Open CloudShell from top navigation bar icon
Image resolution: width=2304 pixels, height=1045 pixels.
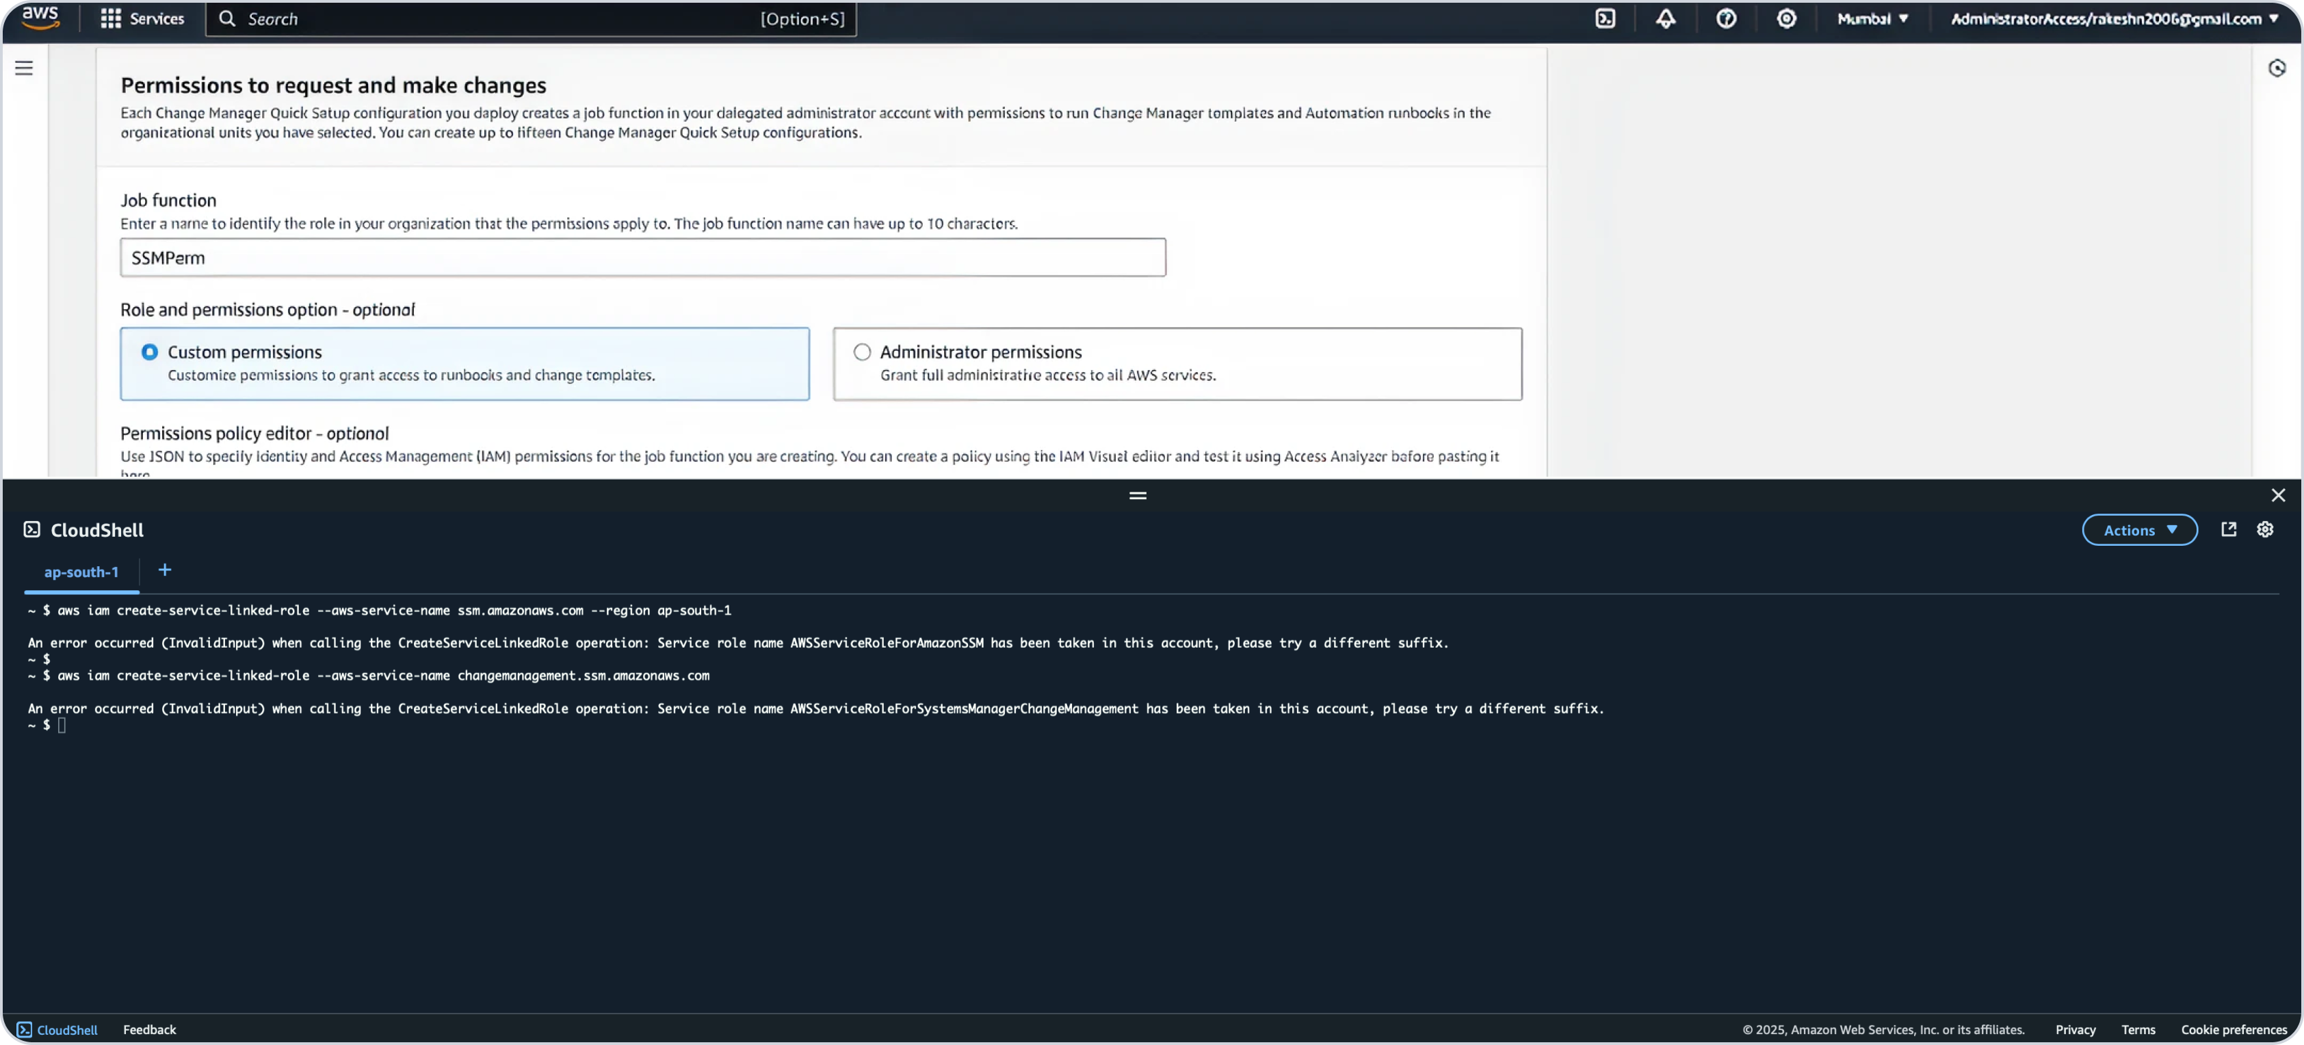1605,19
